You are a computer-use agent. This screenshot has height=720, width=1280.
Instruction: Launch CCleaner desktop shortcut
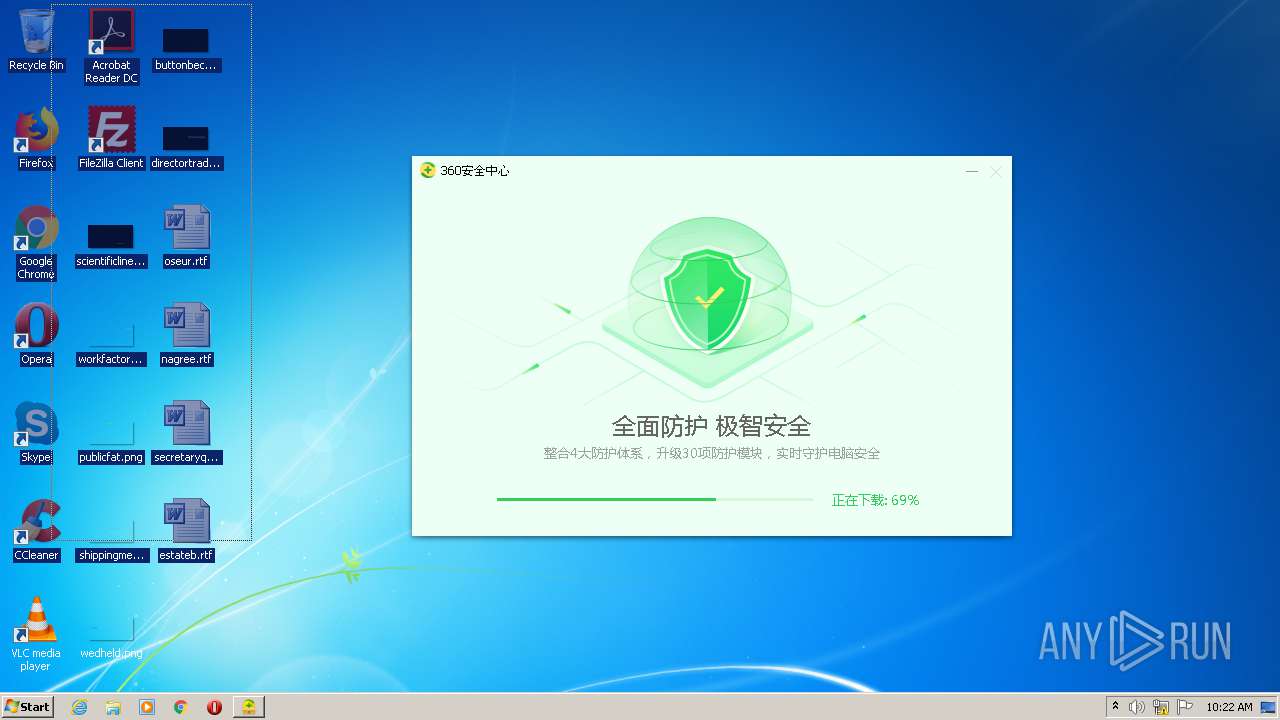[x=36, y=530]
